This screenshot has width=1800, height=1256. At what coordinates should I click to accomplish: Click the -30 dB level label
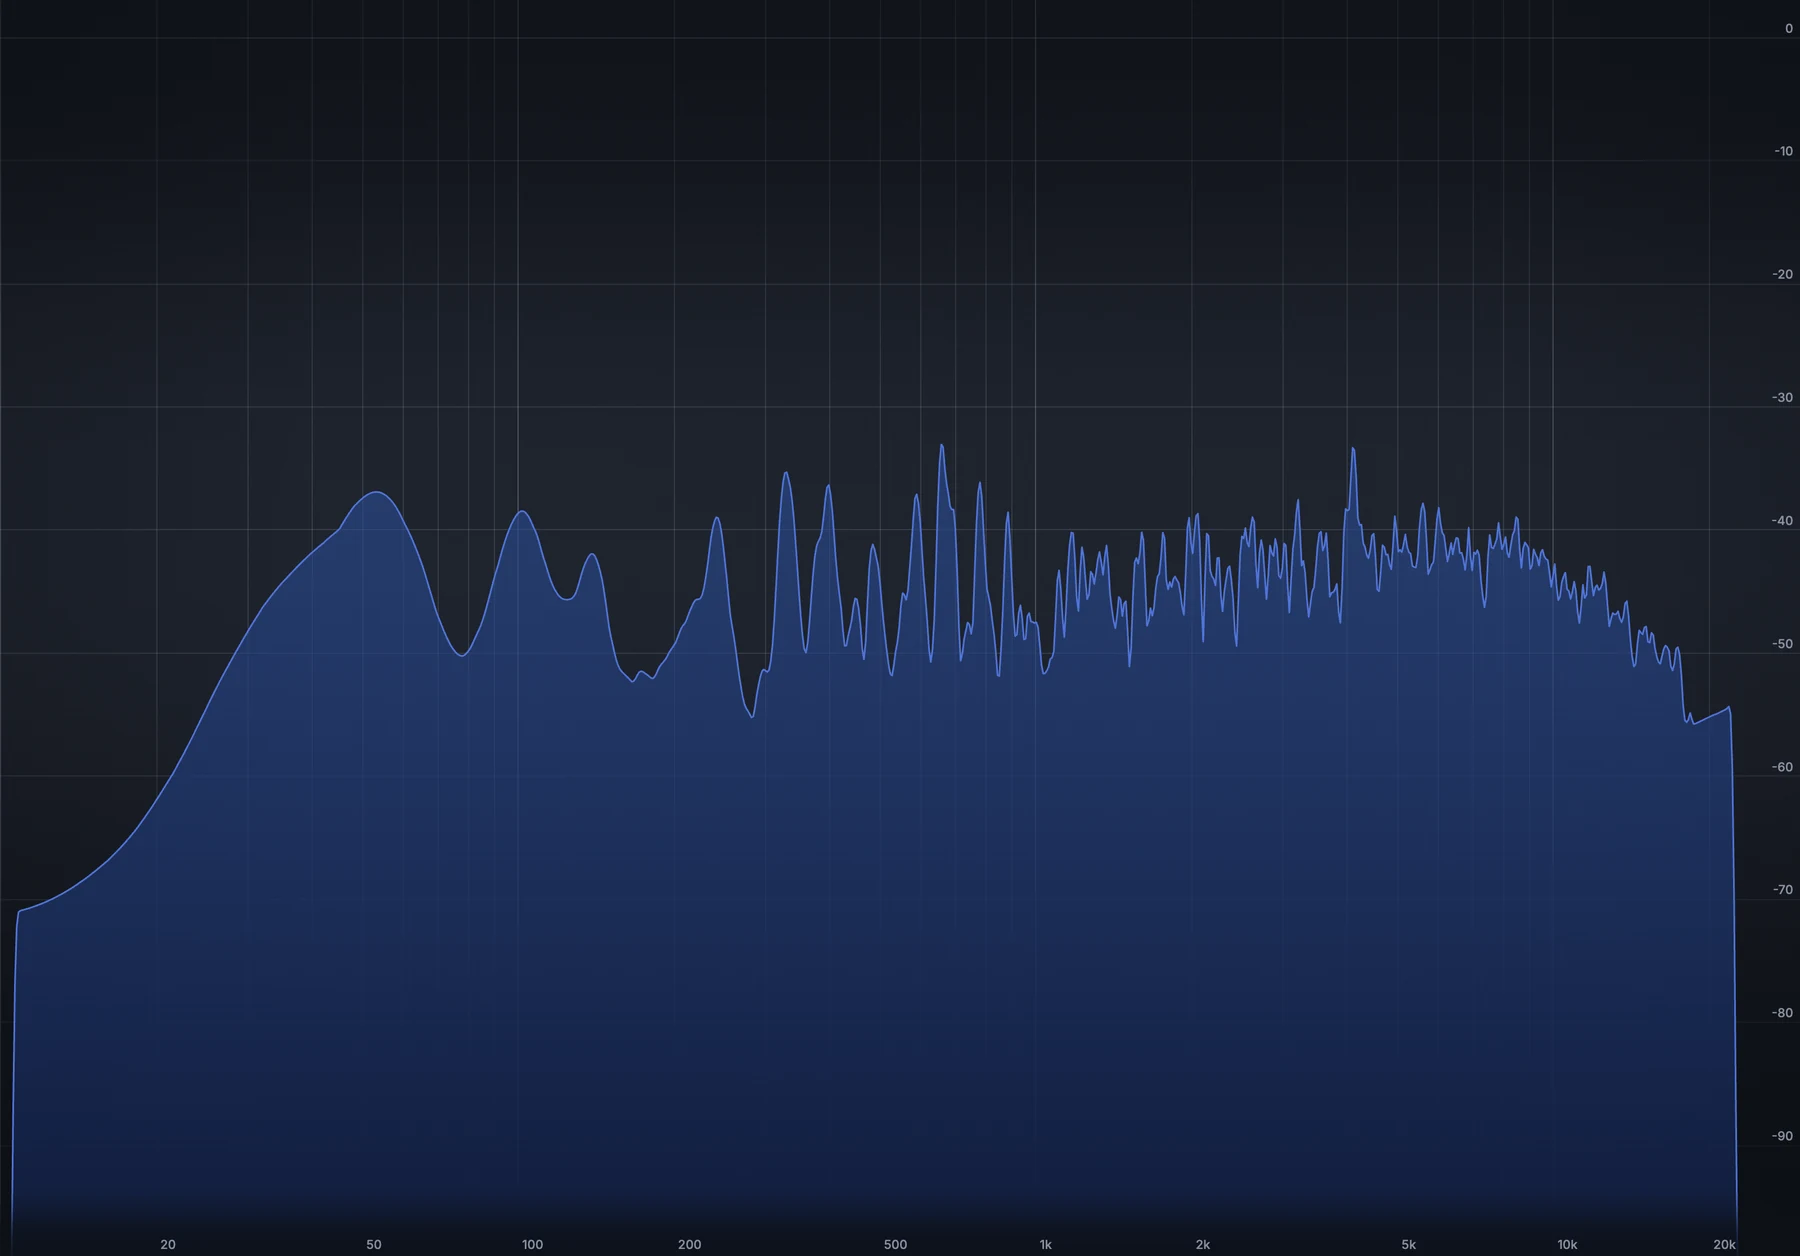pos(1783,397)
